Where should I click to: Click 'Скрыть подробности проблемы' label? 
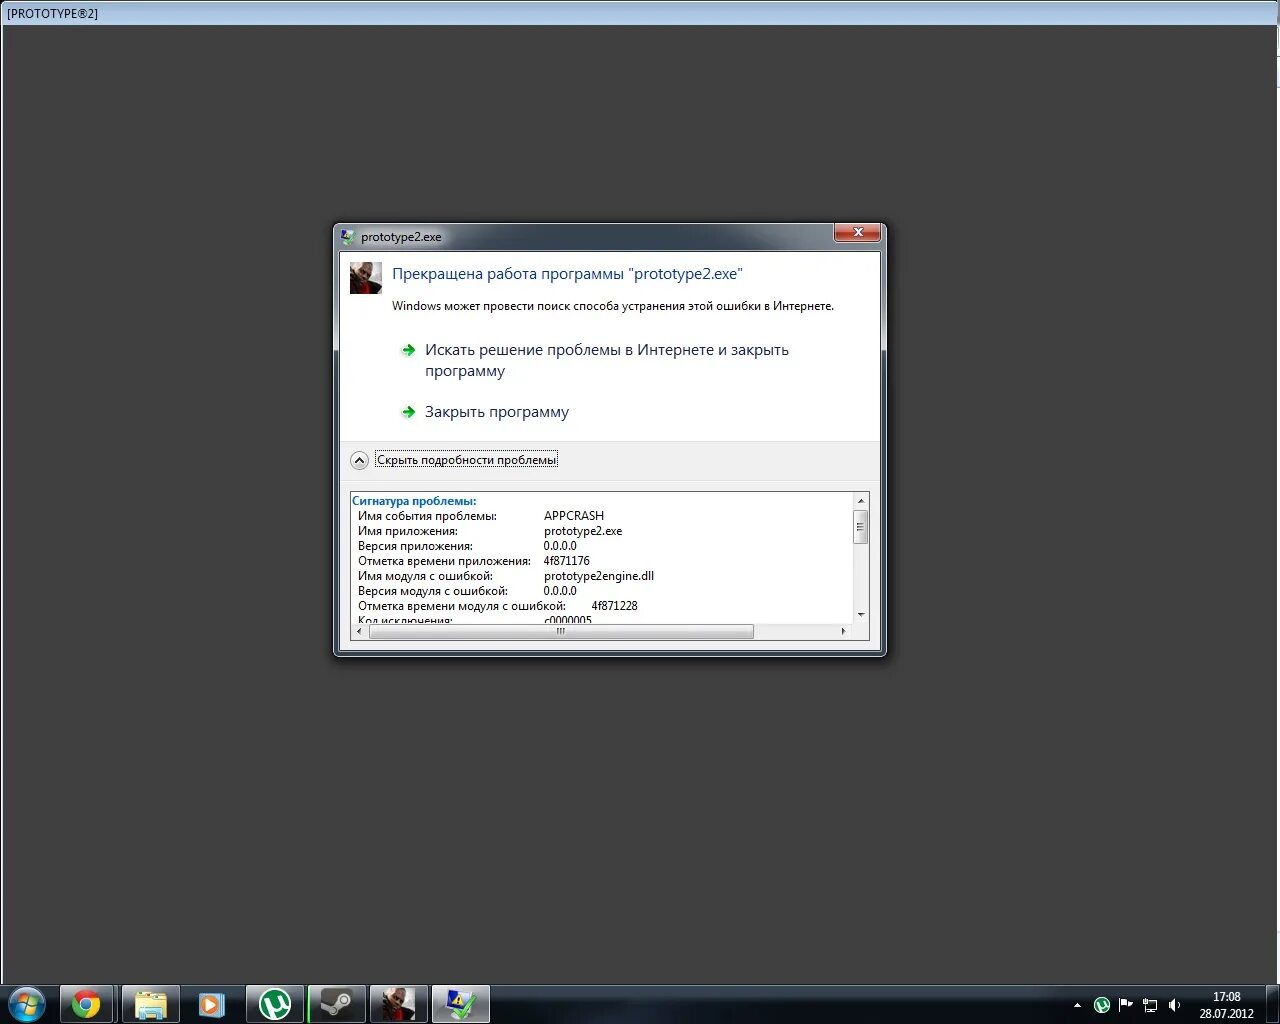click(466, 460)
